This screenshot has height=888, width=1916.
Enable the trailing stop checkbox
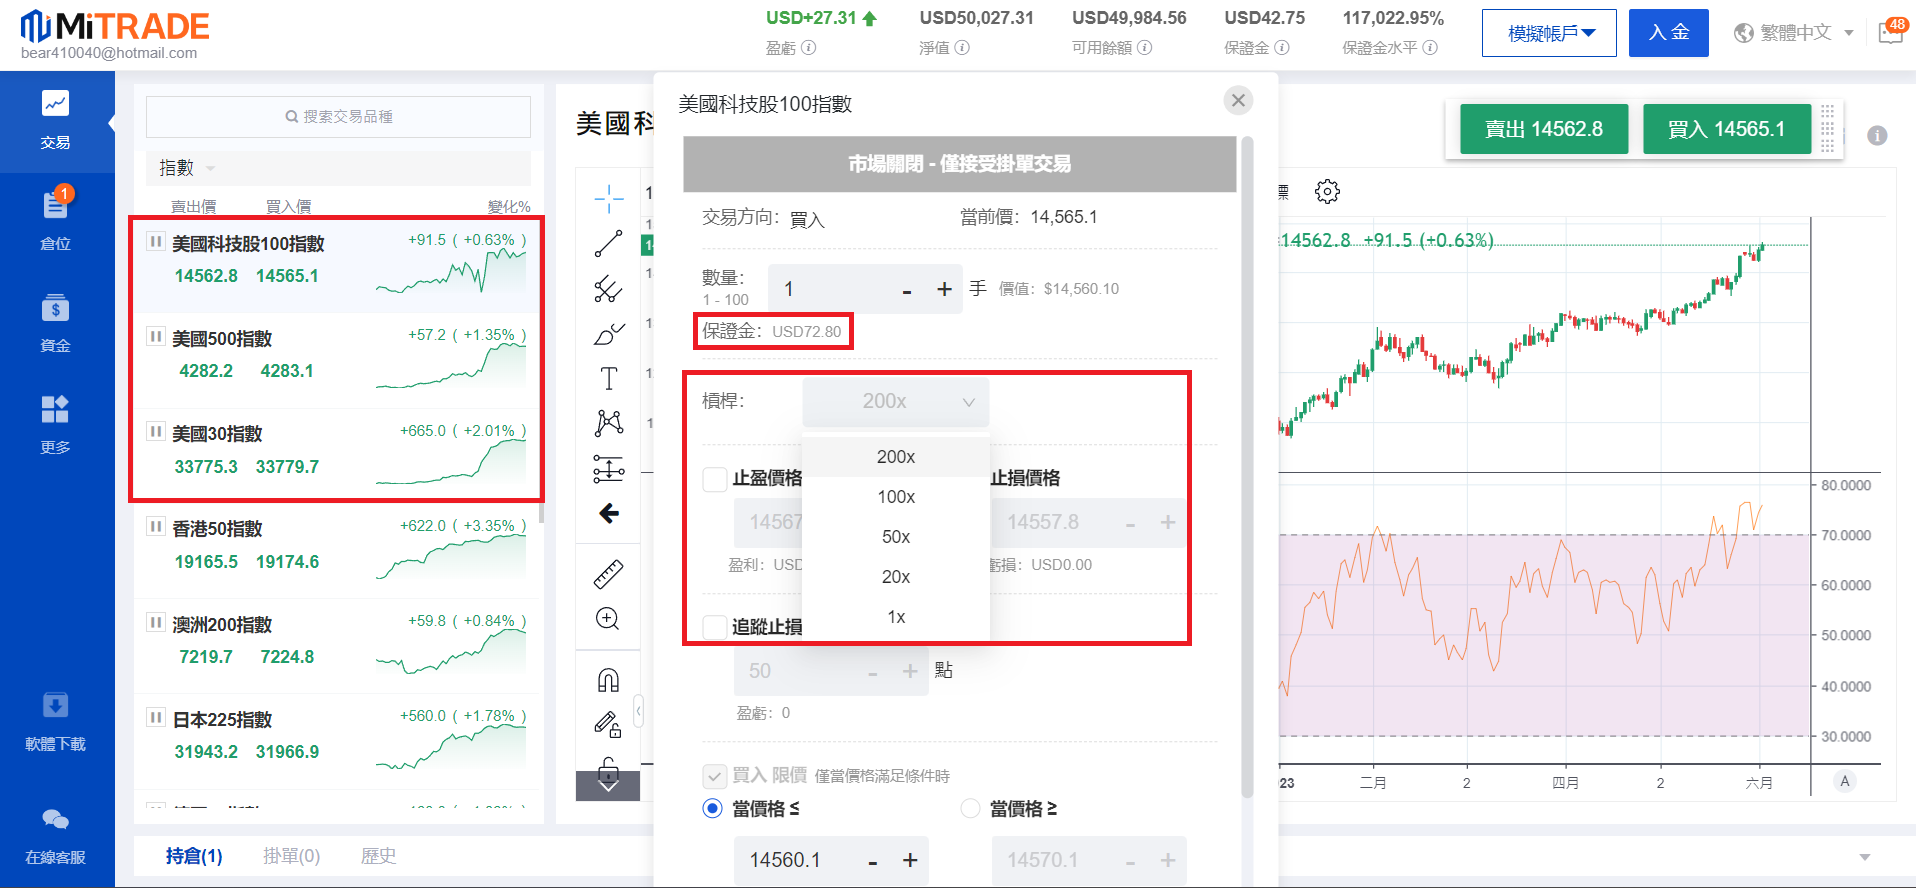714,627
